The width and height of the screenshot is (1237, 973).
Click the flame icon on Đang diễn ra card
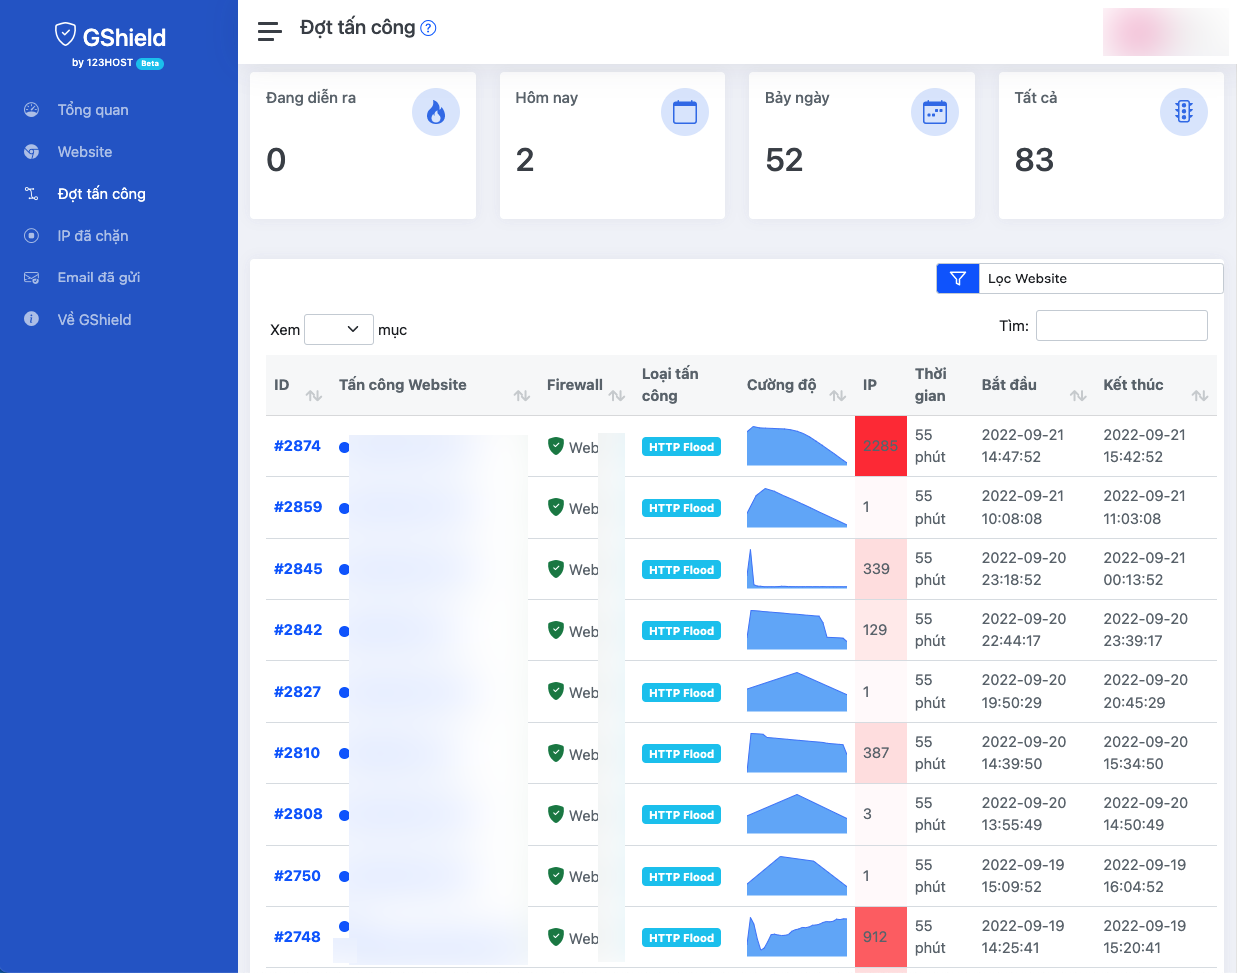[x=436, y=112]
